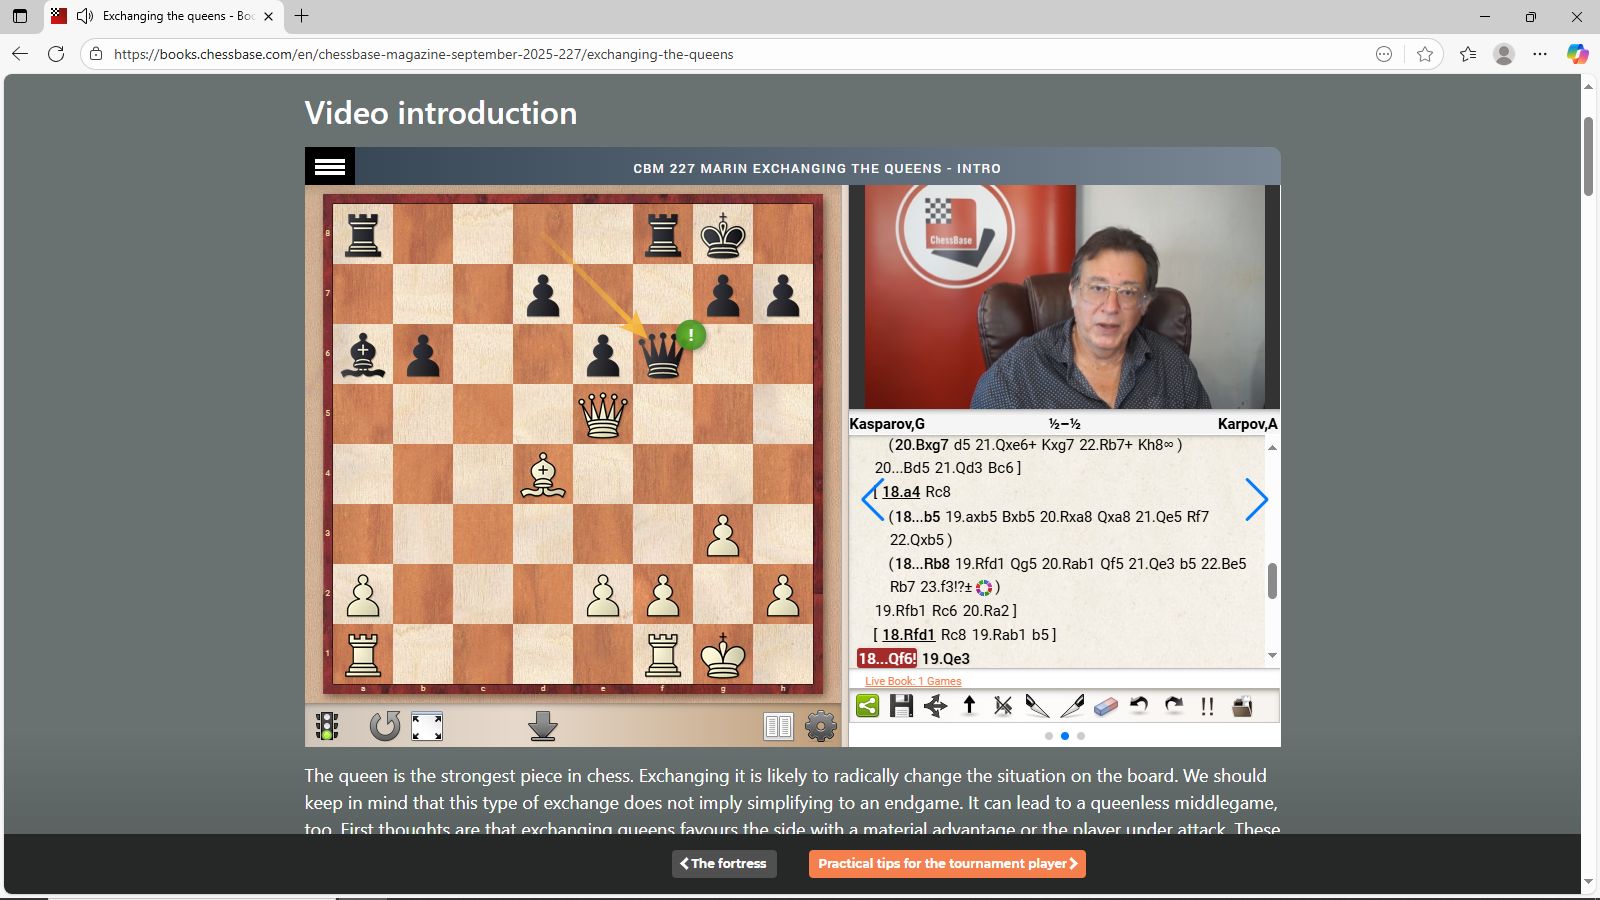Open Practical tips for the tournament player
1600x900 pixels.
coord(947,864)
